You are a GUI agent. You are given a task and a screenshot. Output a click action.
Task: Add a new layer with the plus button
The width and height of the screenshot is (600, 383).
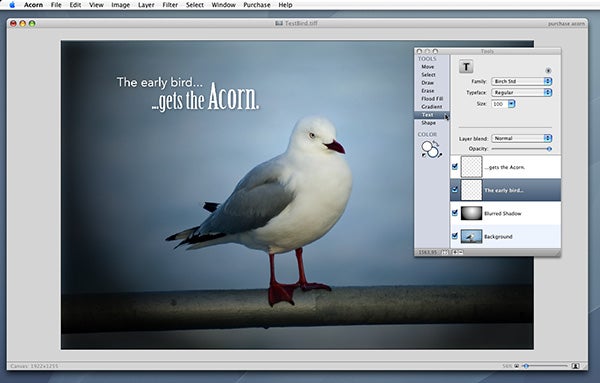(x=455, y=252)
